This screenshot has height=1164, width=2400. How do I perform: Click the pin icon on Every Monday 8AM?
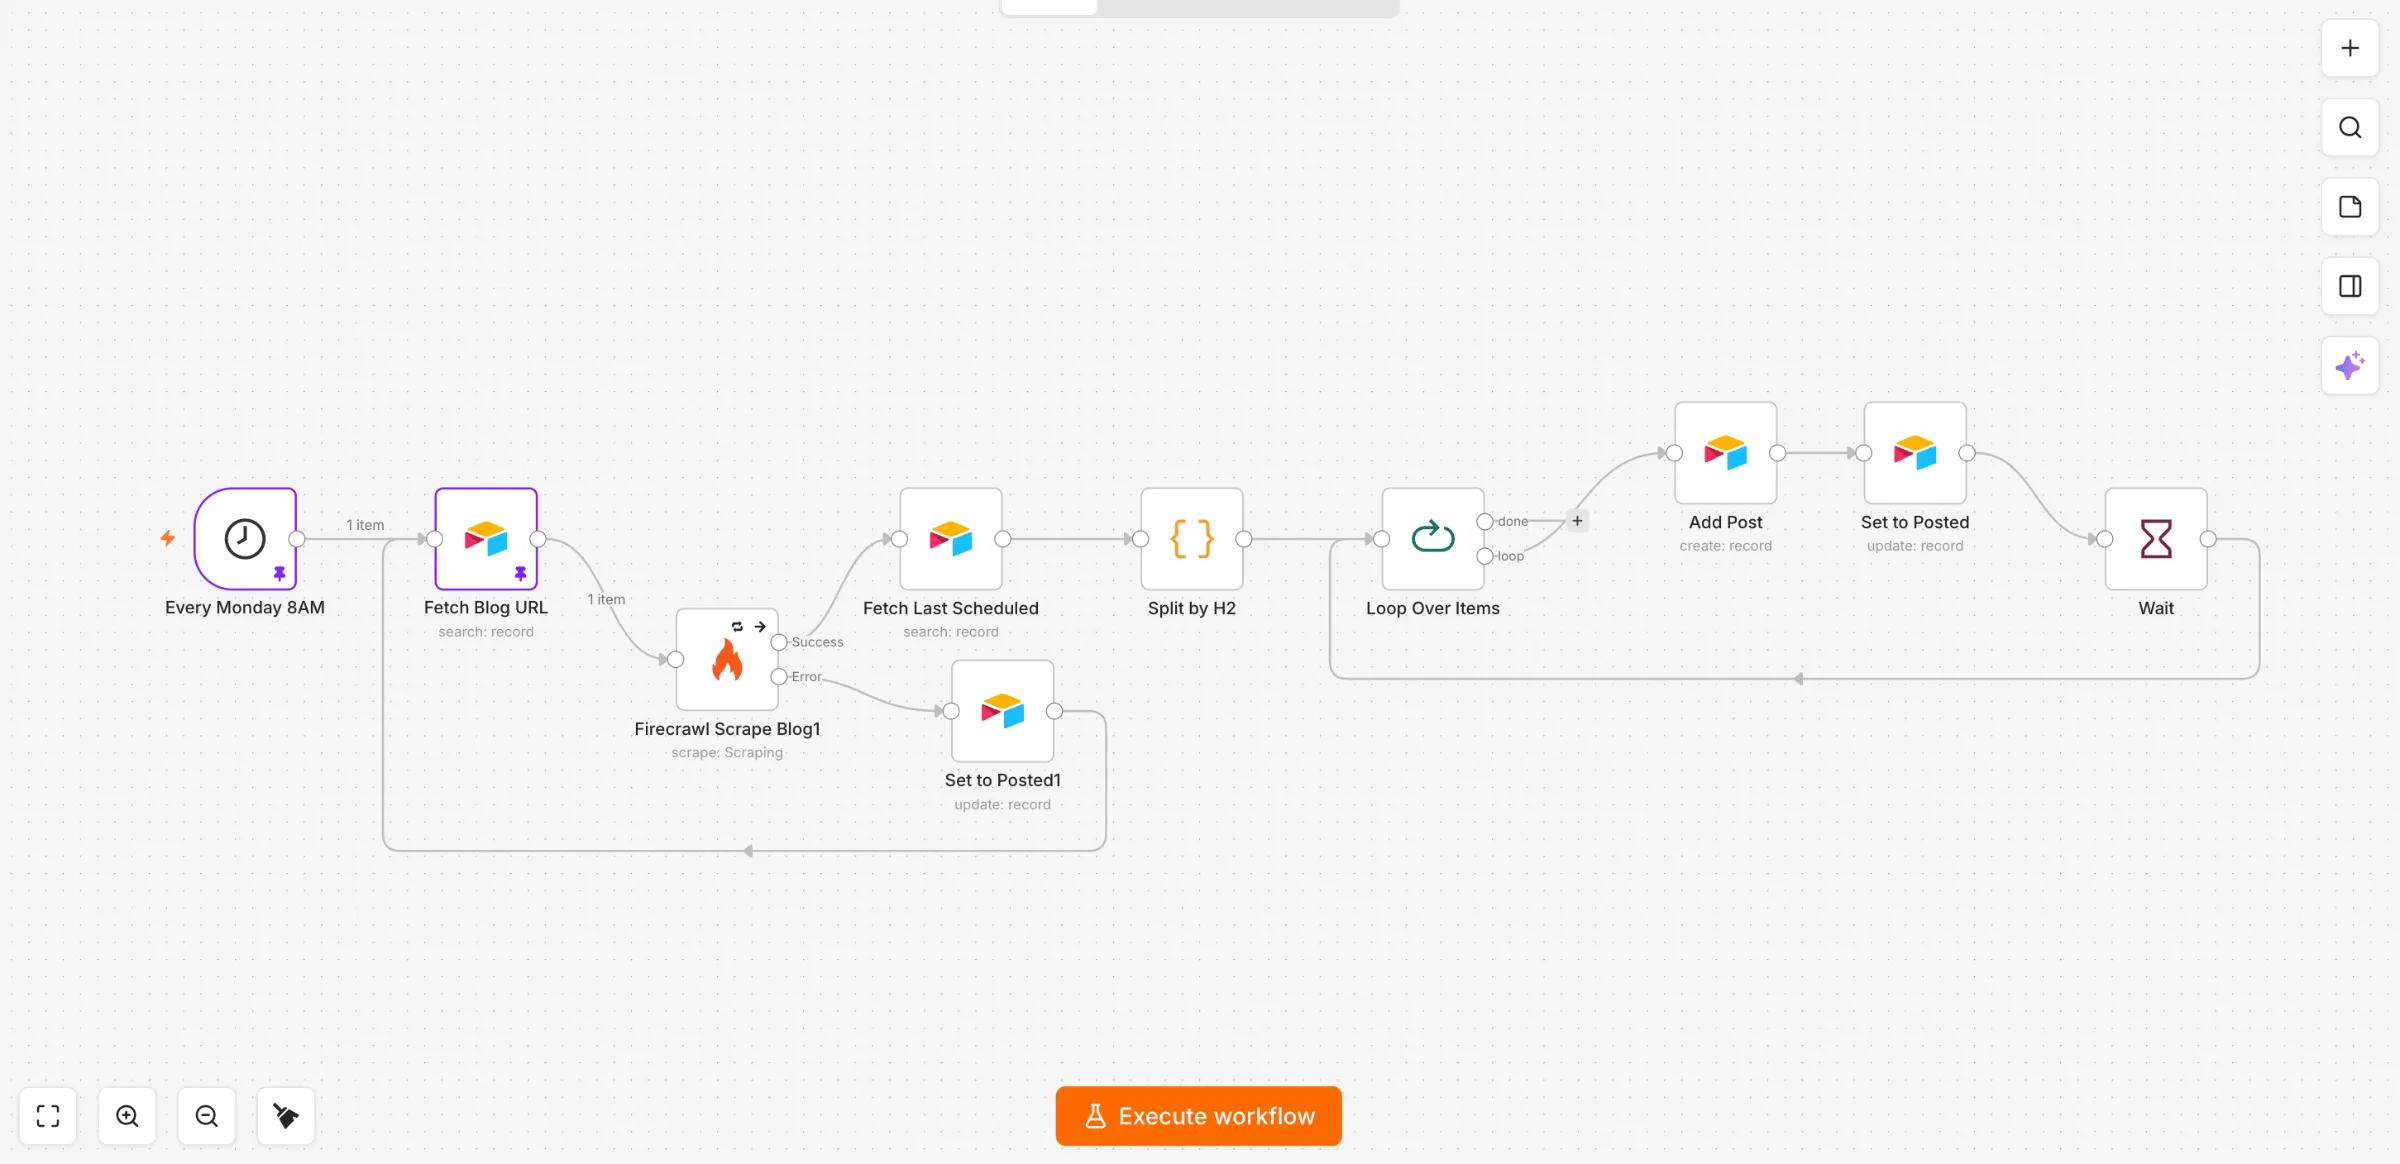click(x=280, y=574)
